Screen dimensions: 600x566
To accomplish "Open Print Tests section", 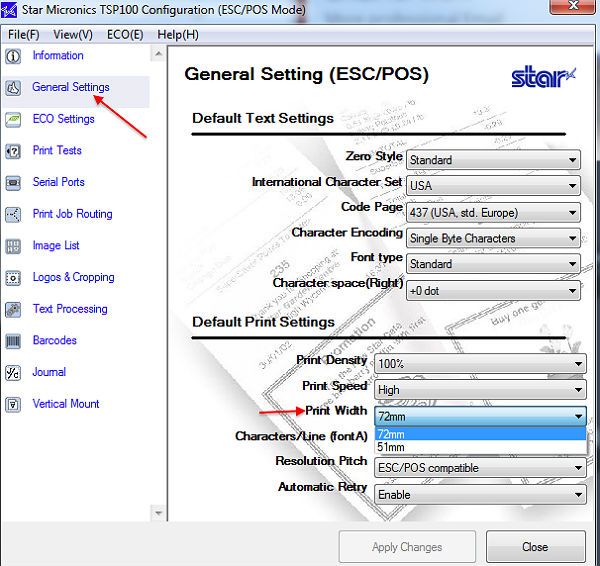I will coord(57,150).
